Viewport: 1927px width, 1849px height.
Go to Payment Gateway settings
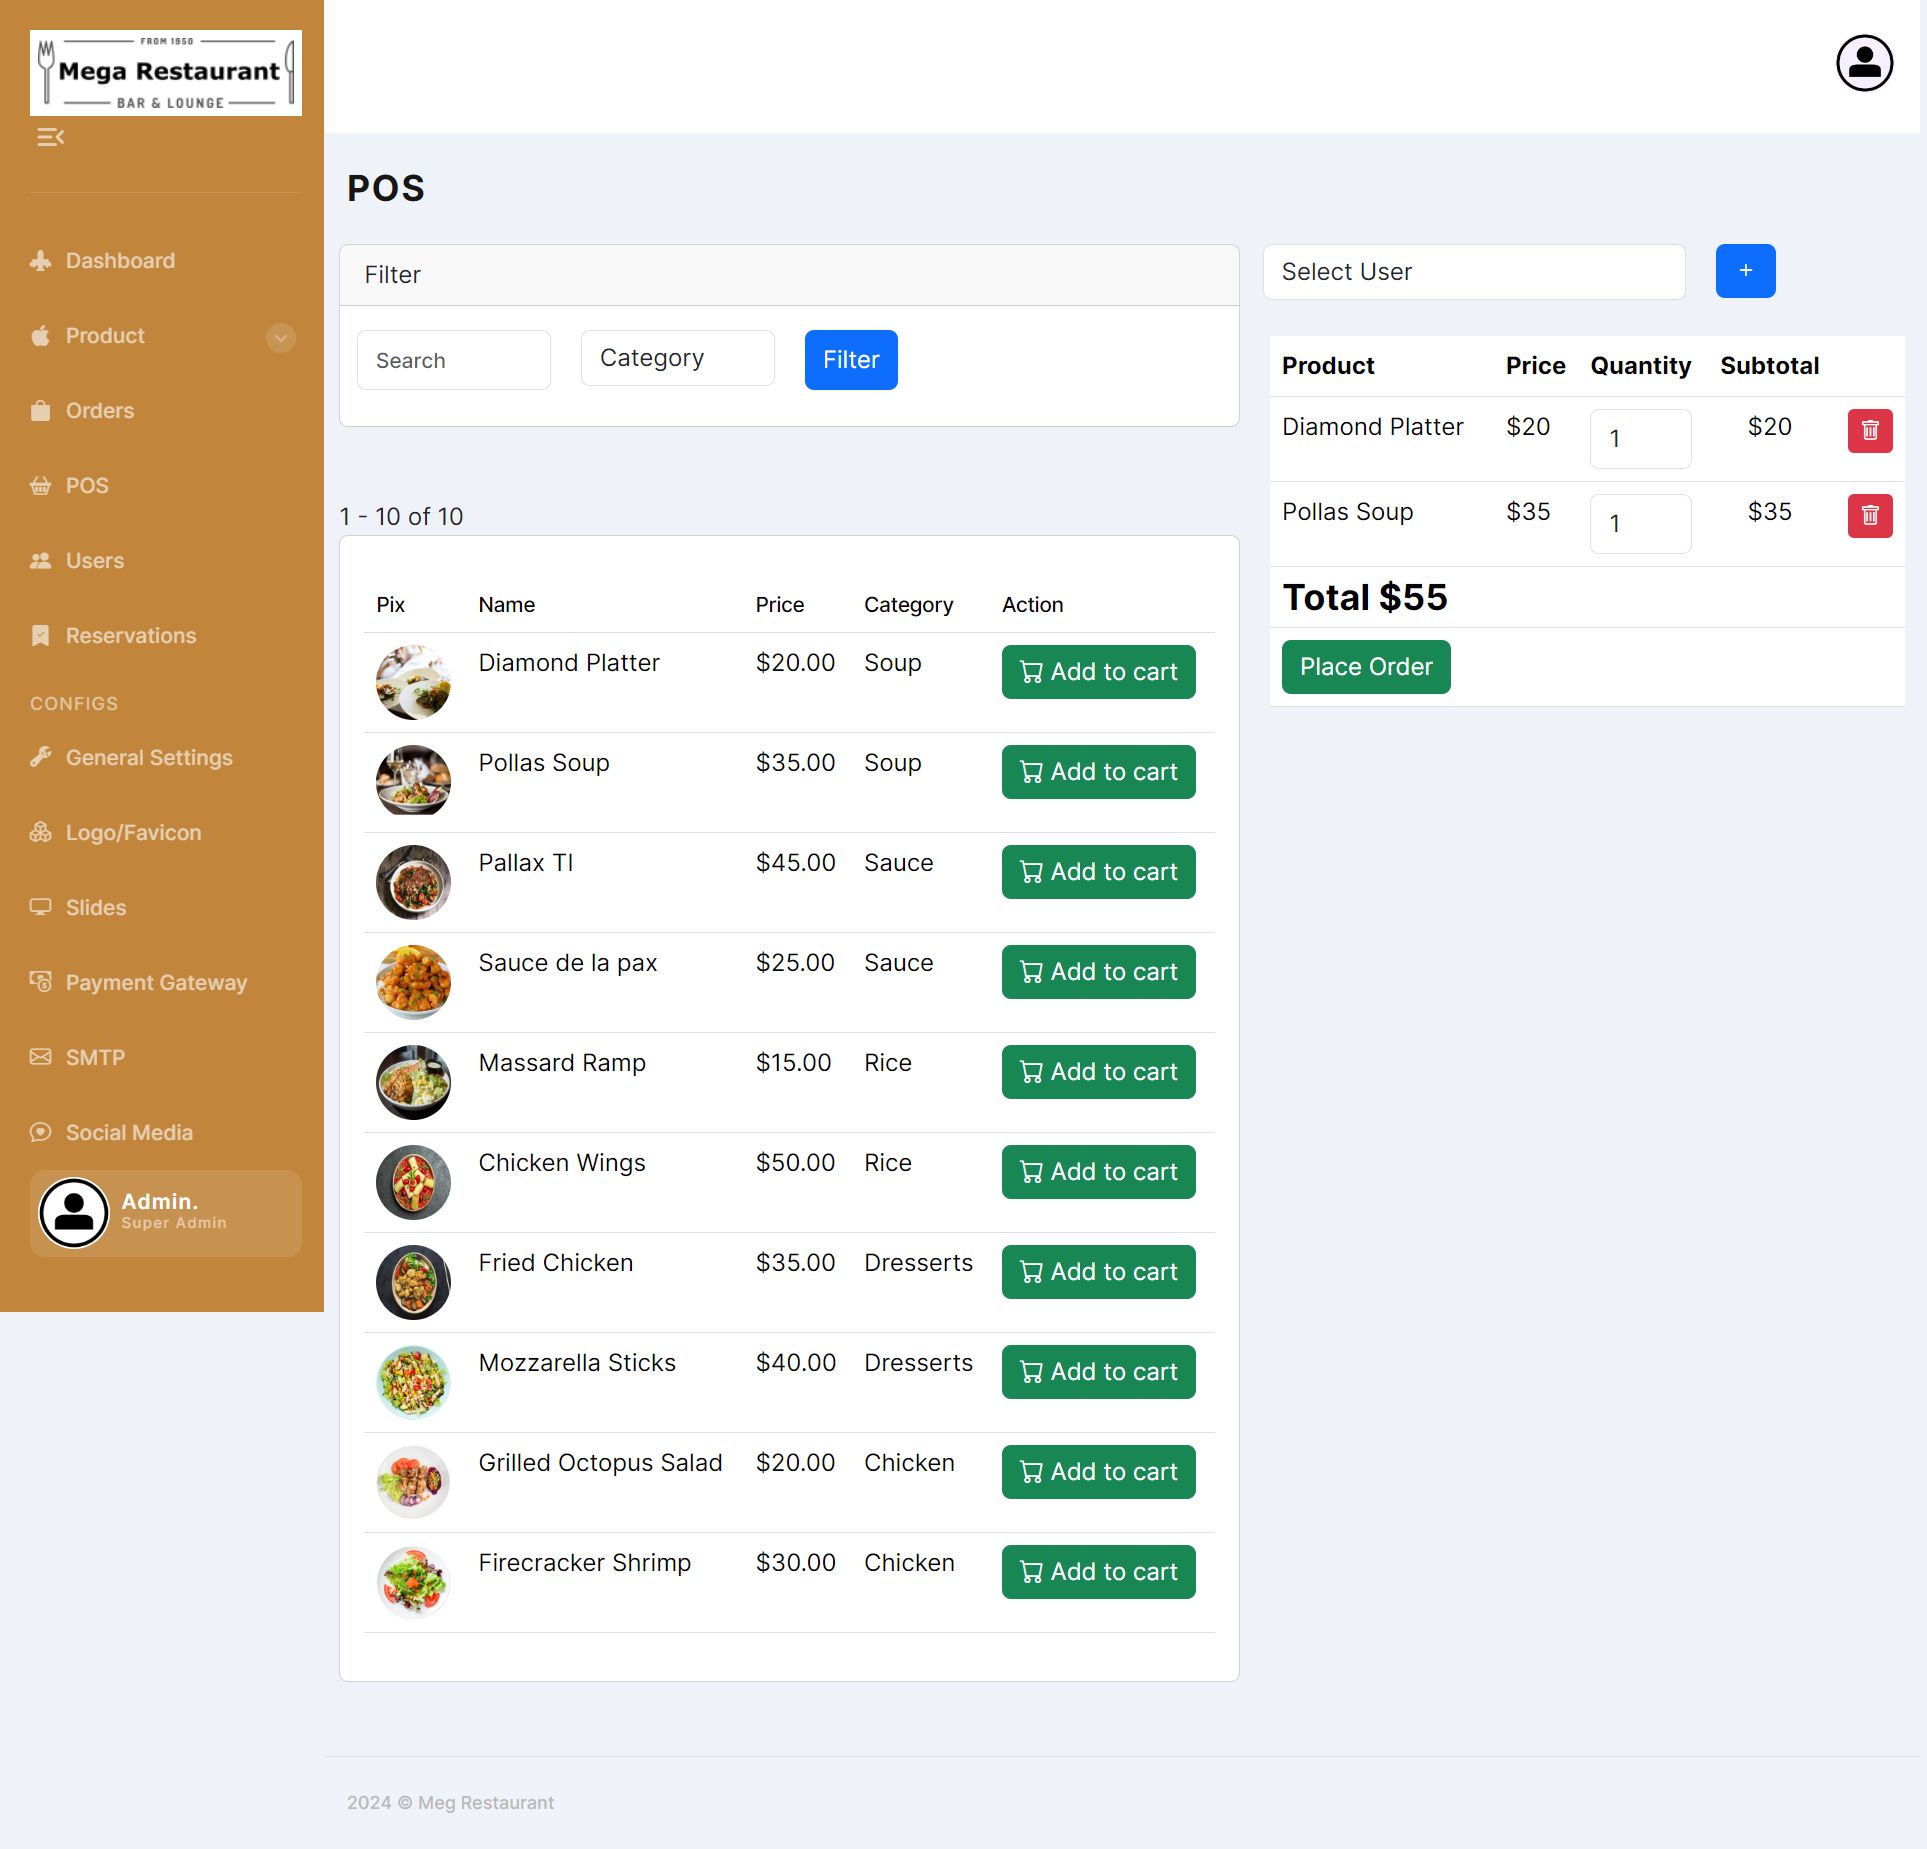pos(155,983)
